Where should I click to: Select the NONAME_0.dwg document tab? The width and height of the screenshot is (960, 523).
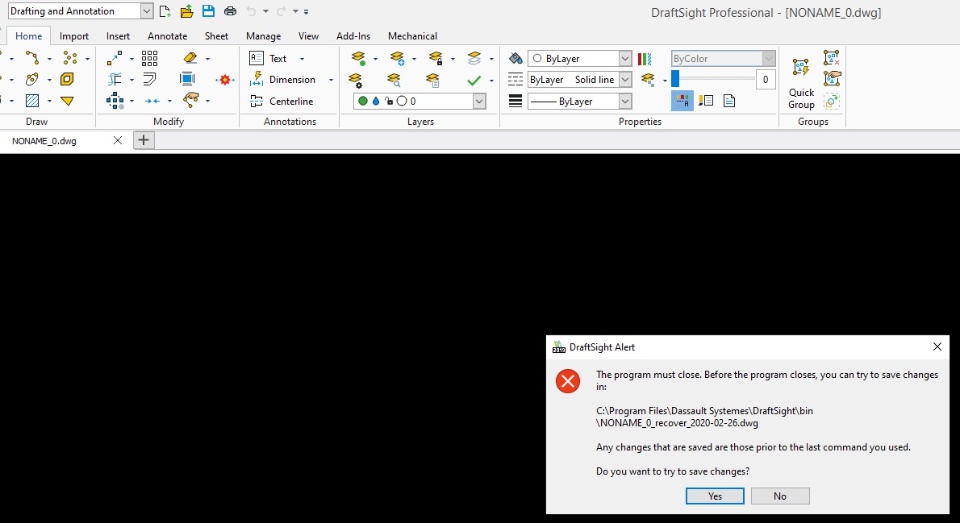(45, 141)
